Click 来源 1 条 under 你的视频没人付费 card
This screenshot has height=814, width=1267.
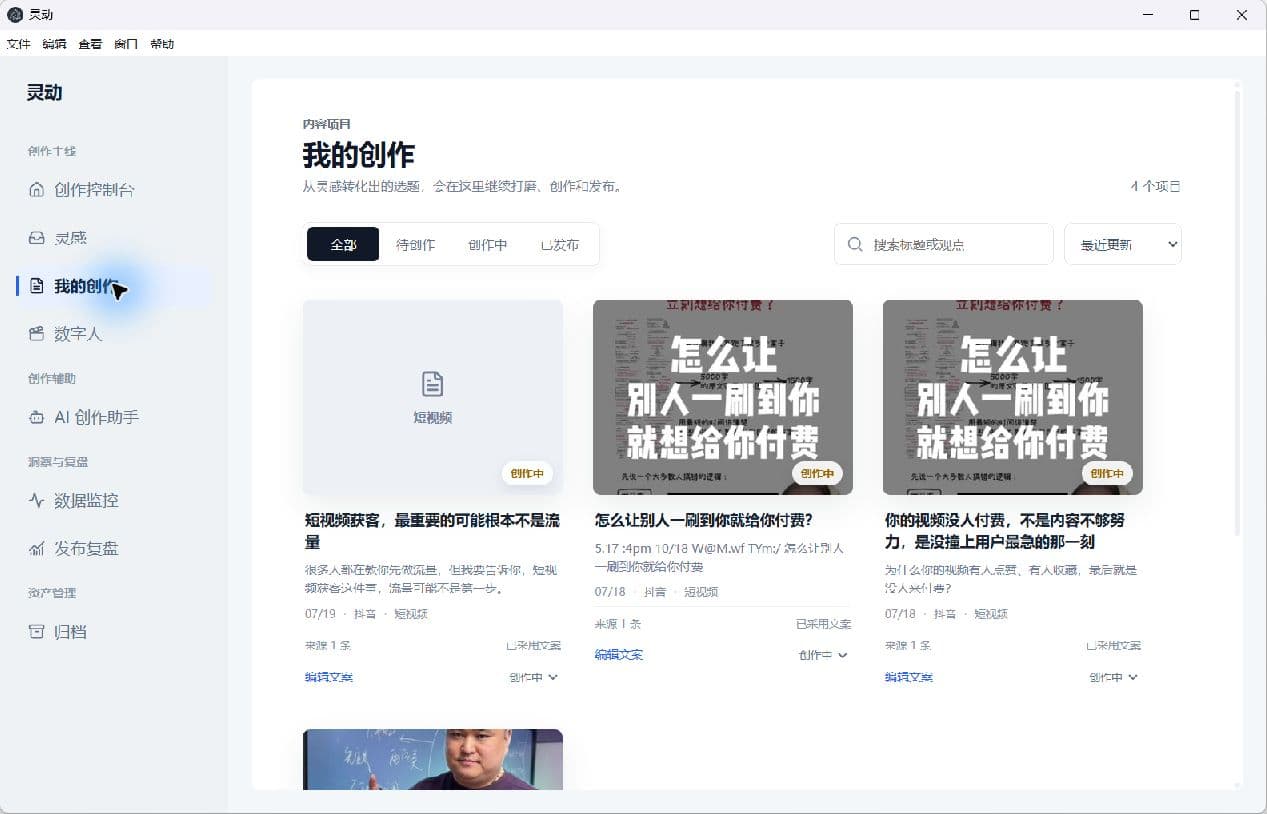pyautogui.click(x=908, y=646)
